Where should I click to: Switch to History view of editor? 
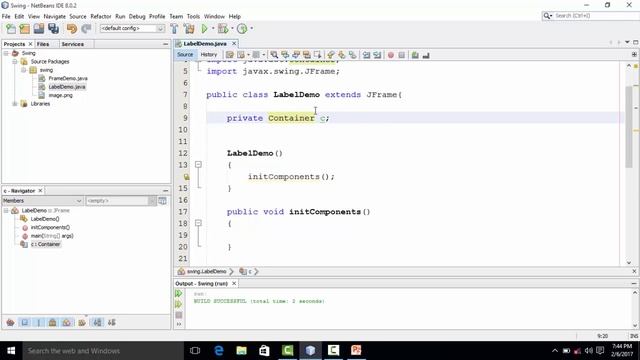pyautogui.click(x=209, y=55)
